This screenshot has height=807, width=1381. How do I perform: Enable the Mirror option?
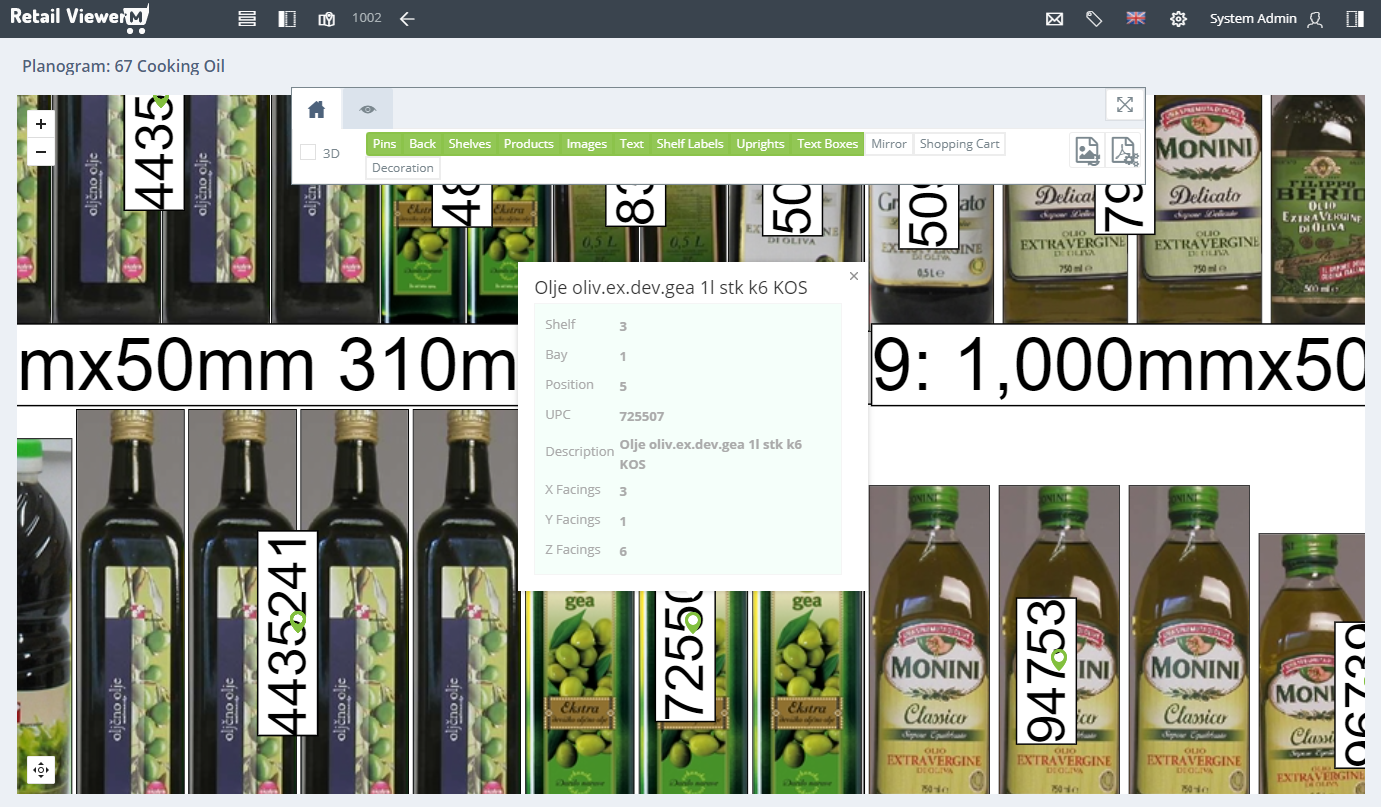pos(889,144)
